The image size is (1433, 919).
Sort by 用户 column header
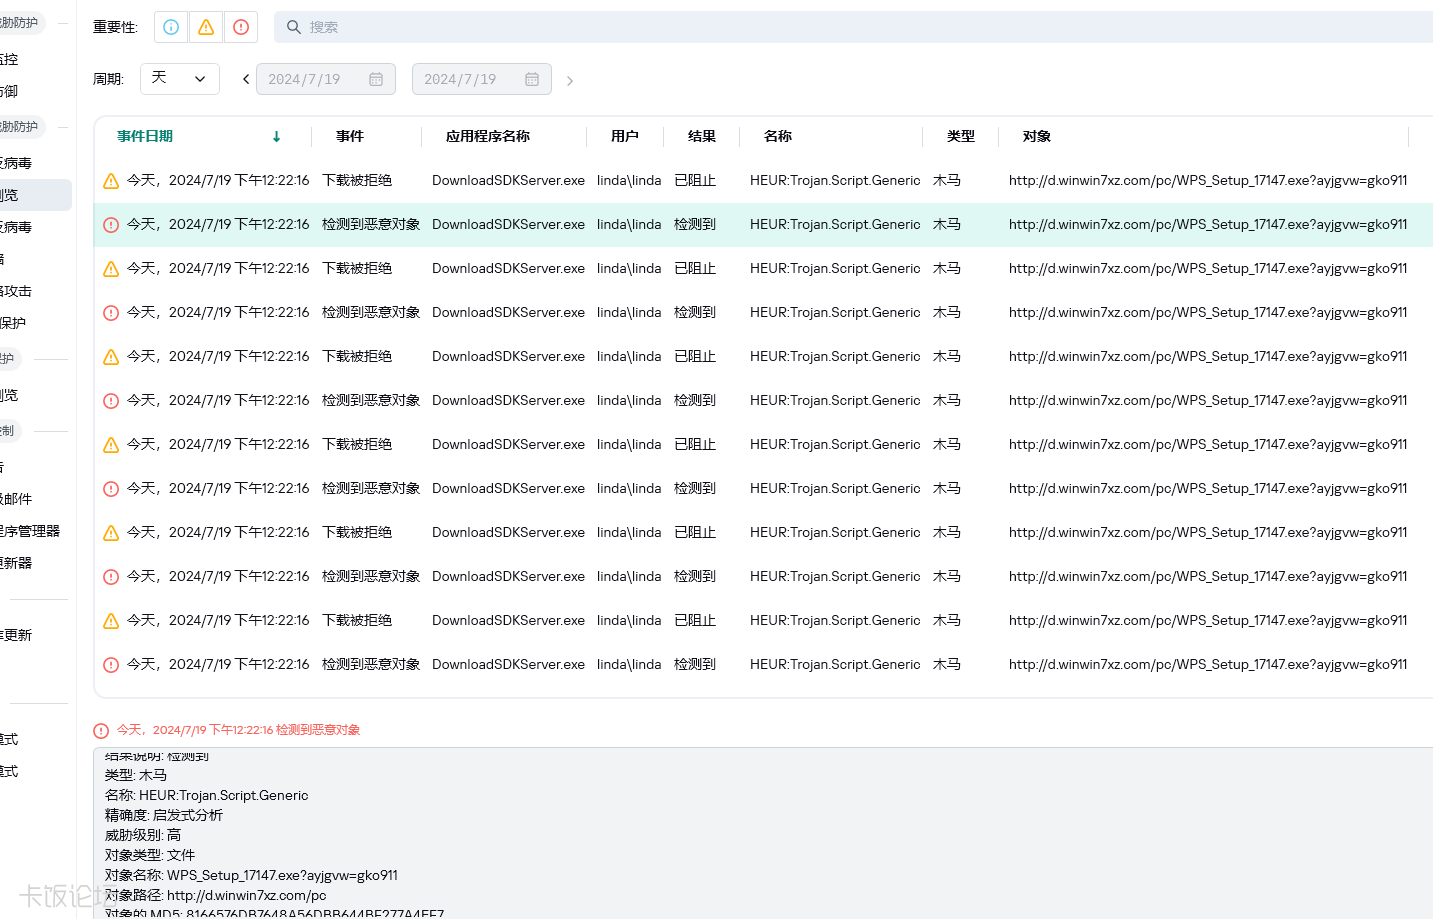tap(625, 136)
